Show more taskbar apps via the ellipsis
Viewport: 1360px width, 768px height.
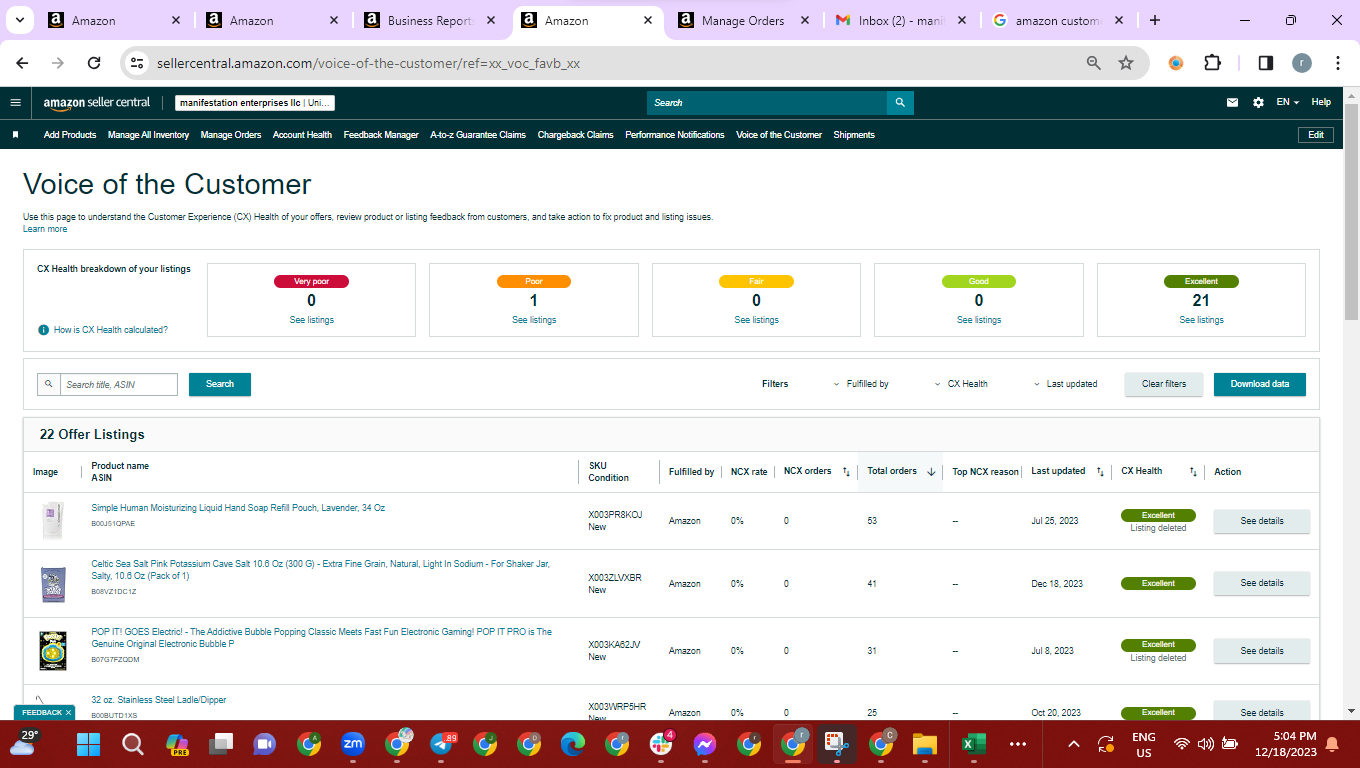coord(1018,744)
